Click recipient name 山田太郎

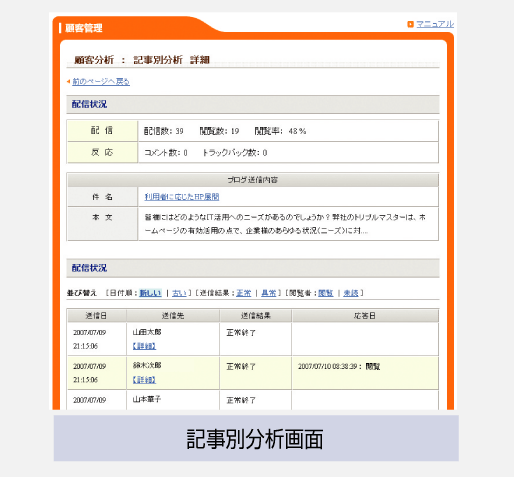tap(147, 332)
